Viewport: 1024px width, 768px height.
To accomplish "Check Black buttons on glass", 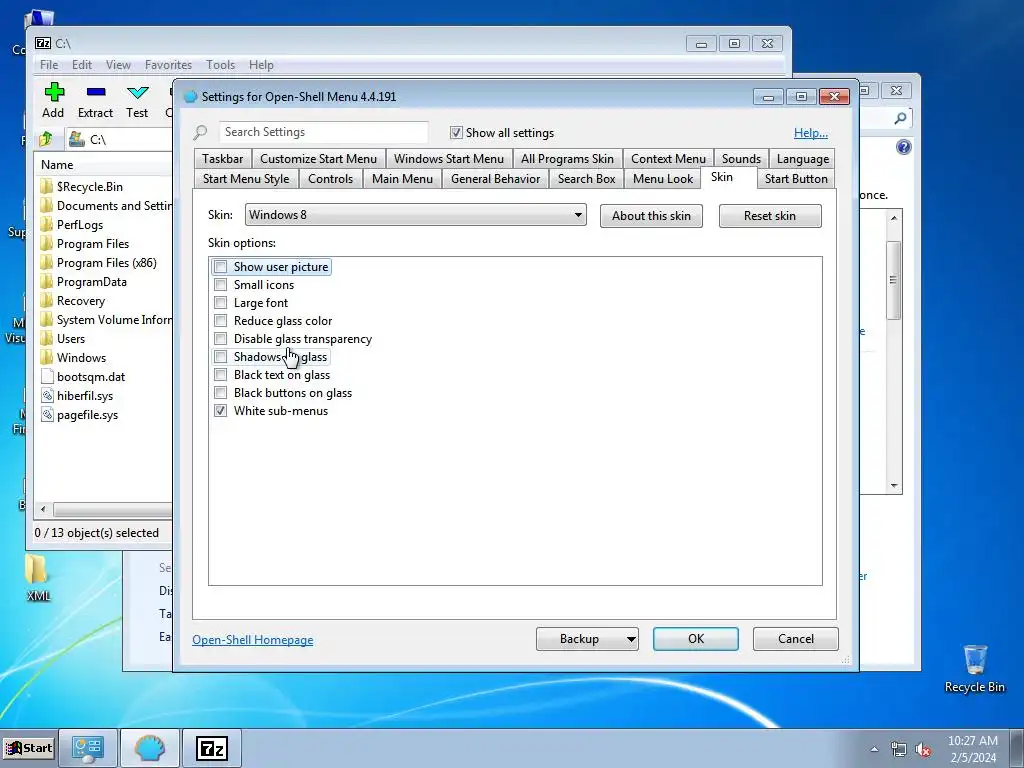I will pos(221,392).
